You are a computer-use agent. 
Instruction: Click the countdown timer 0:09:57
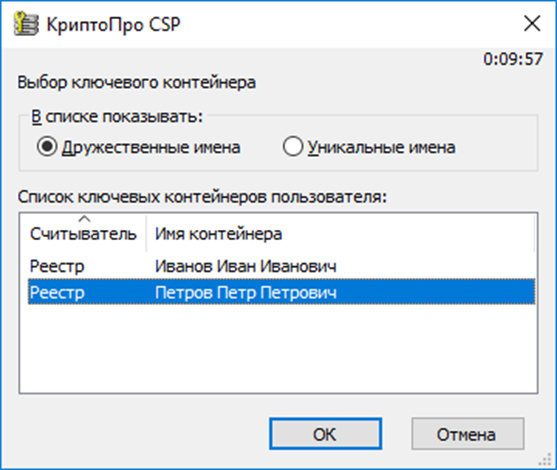point(513,59)
